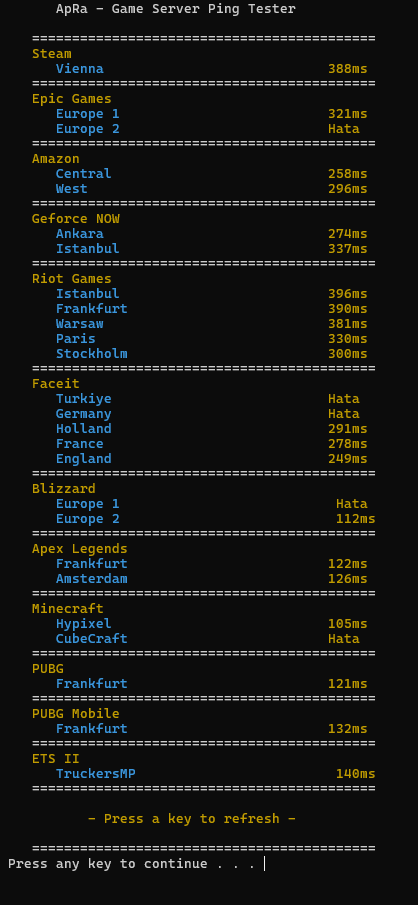Click the Blizzard Europe 2 112ms value
This screenshot has width=418, height=905.
coord(356,519)
